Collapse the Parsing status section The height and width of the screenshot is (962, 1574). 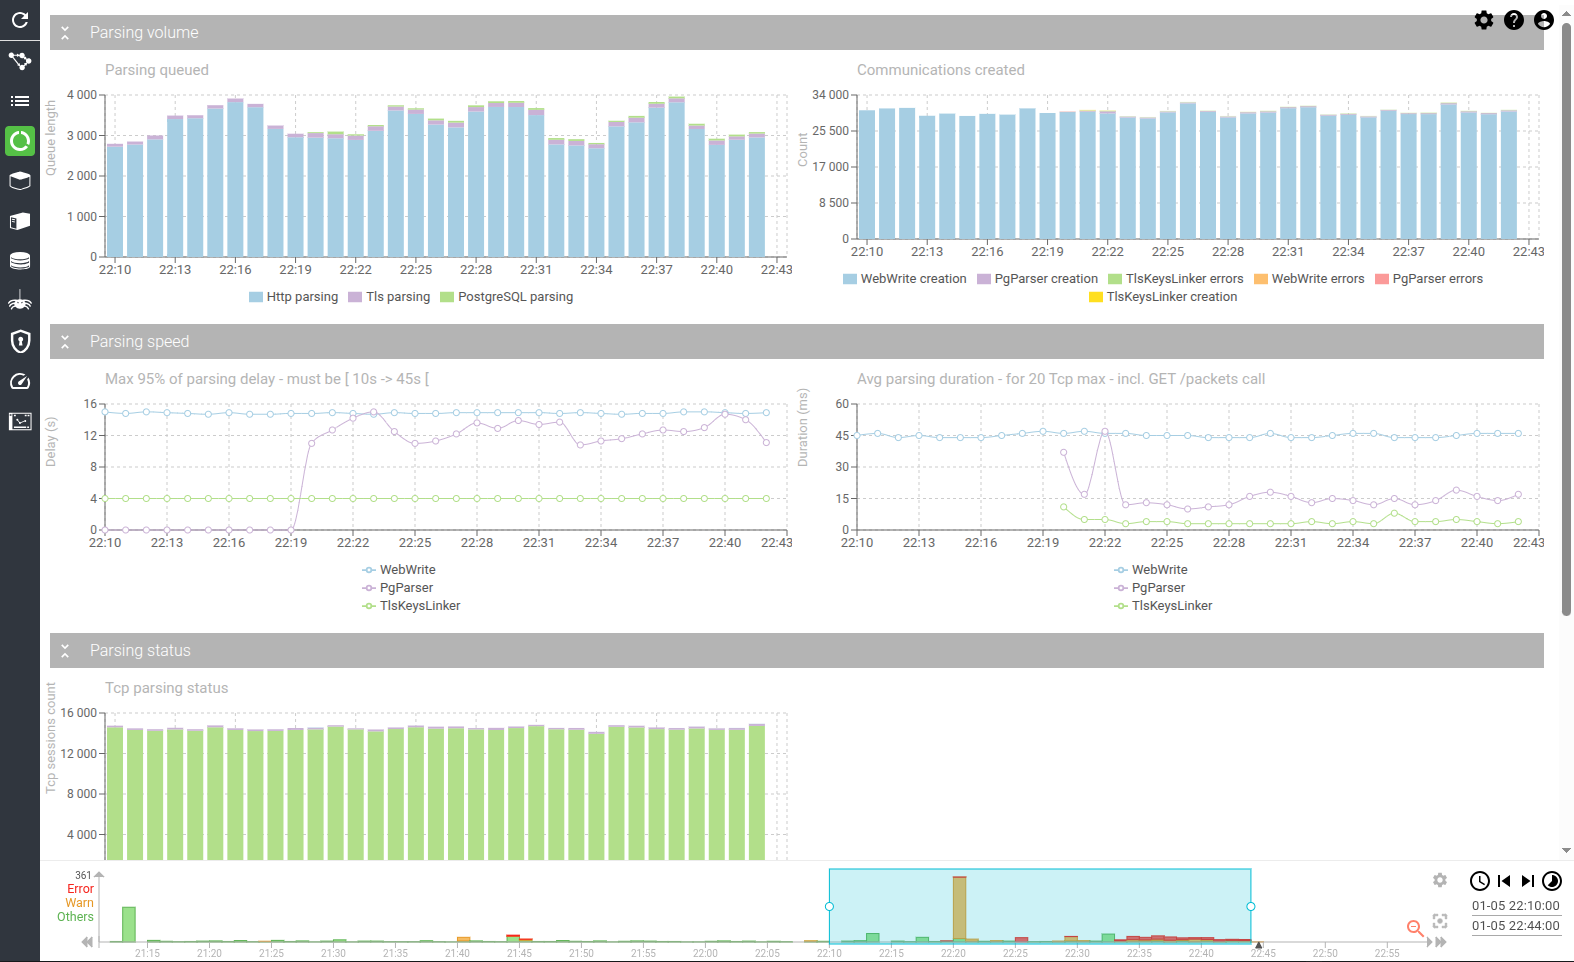pyautogui.click(x=65, y=651)
